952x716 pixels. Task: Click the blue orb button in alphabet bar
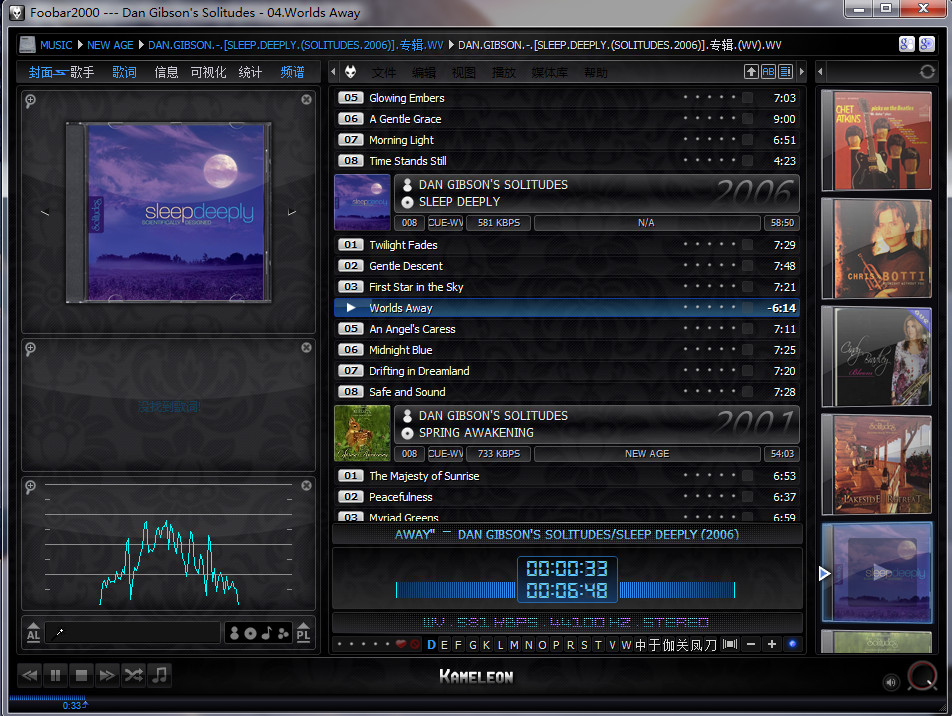(792, 644)
